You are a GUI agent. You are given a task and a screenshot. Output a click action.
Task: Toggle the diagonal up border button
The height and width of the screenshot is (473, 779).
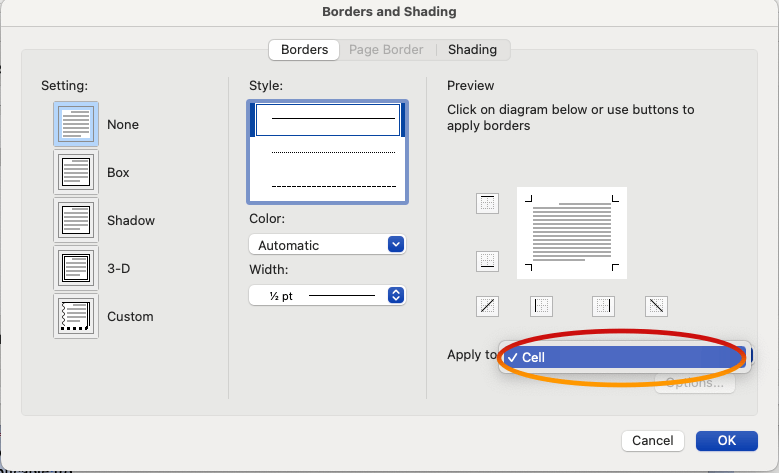[x=487, y=306]
